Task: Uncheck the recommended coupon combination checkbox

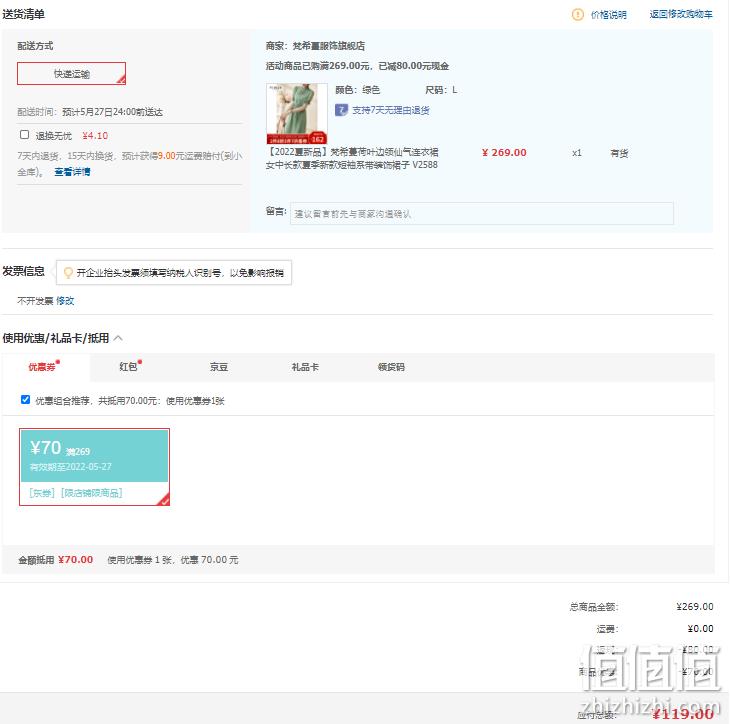Action: tap(26, 399)
